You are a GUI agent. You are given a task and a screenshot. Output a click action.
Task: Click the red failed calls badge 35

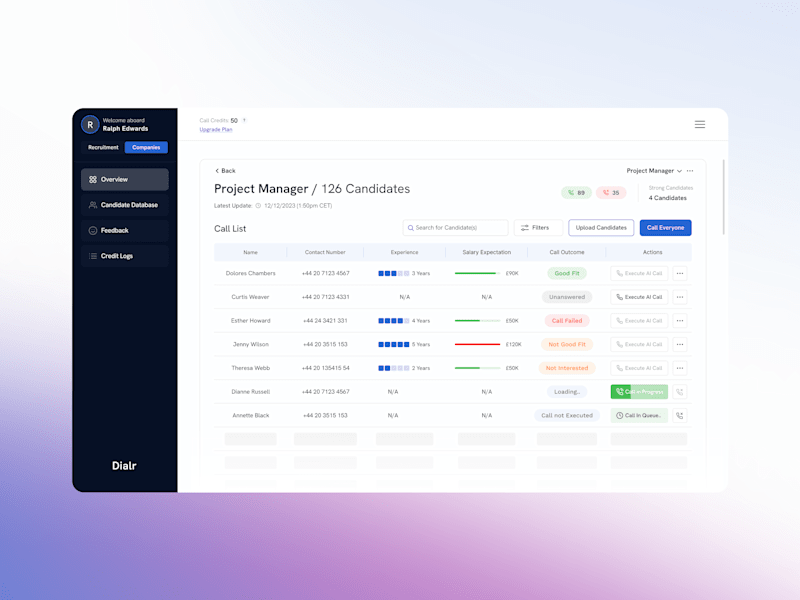click(x=611, y=193)
